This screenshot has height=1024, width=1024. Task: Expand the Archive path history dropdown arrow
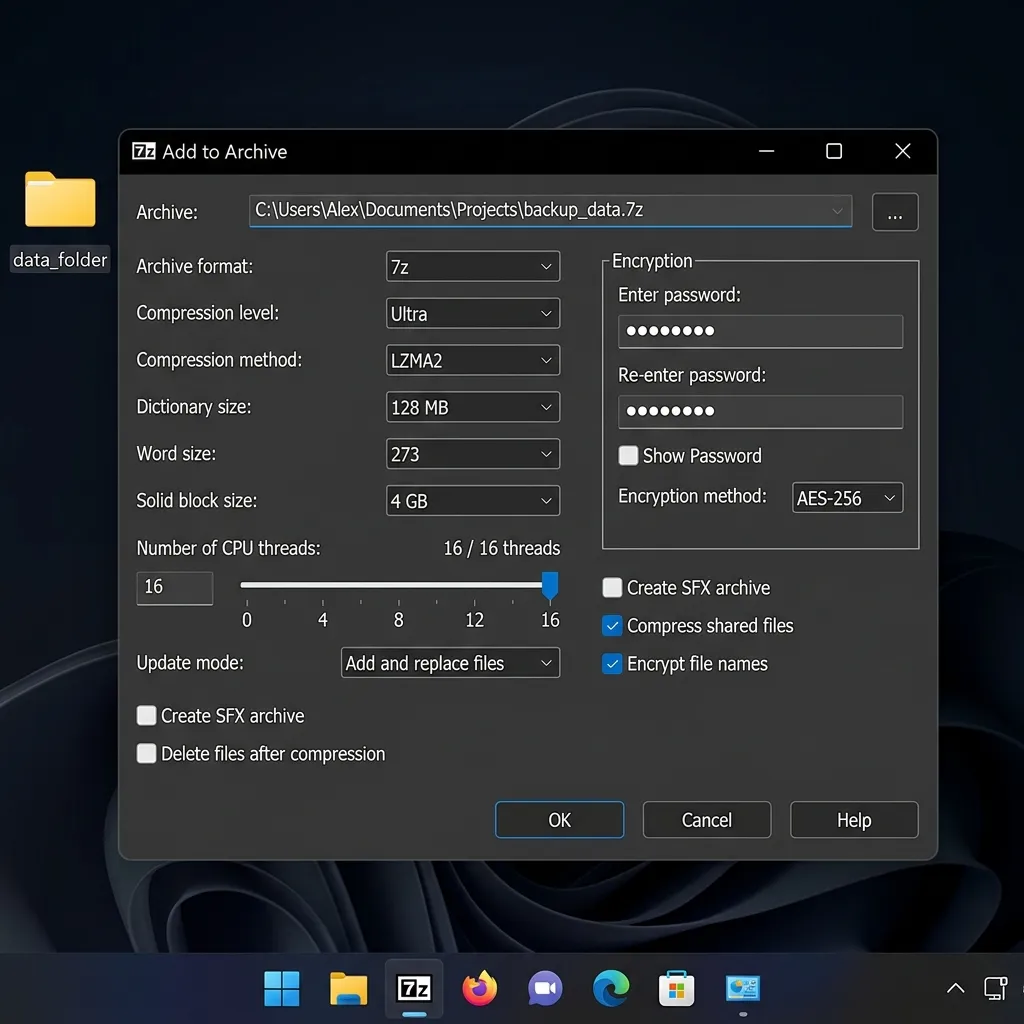pos(837,211)
